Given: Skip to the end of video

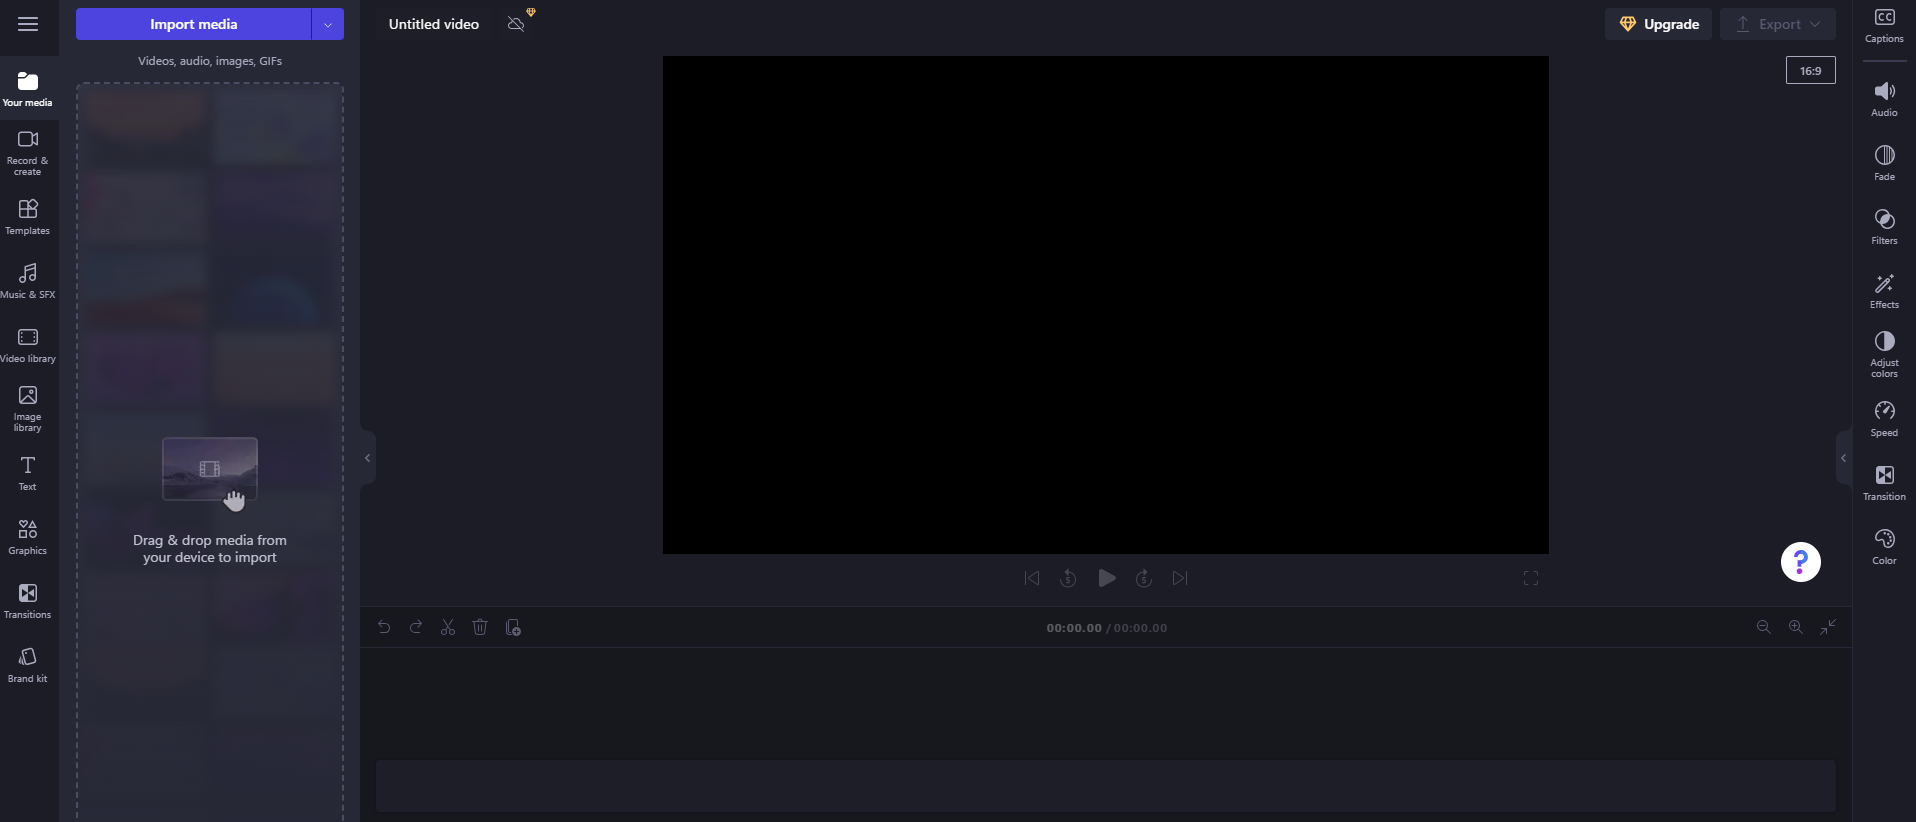Looking at the screenshot, I should point(1180,578).
